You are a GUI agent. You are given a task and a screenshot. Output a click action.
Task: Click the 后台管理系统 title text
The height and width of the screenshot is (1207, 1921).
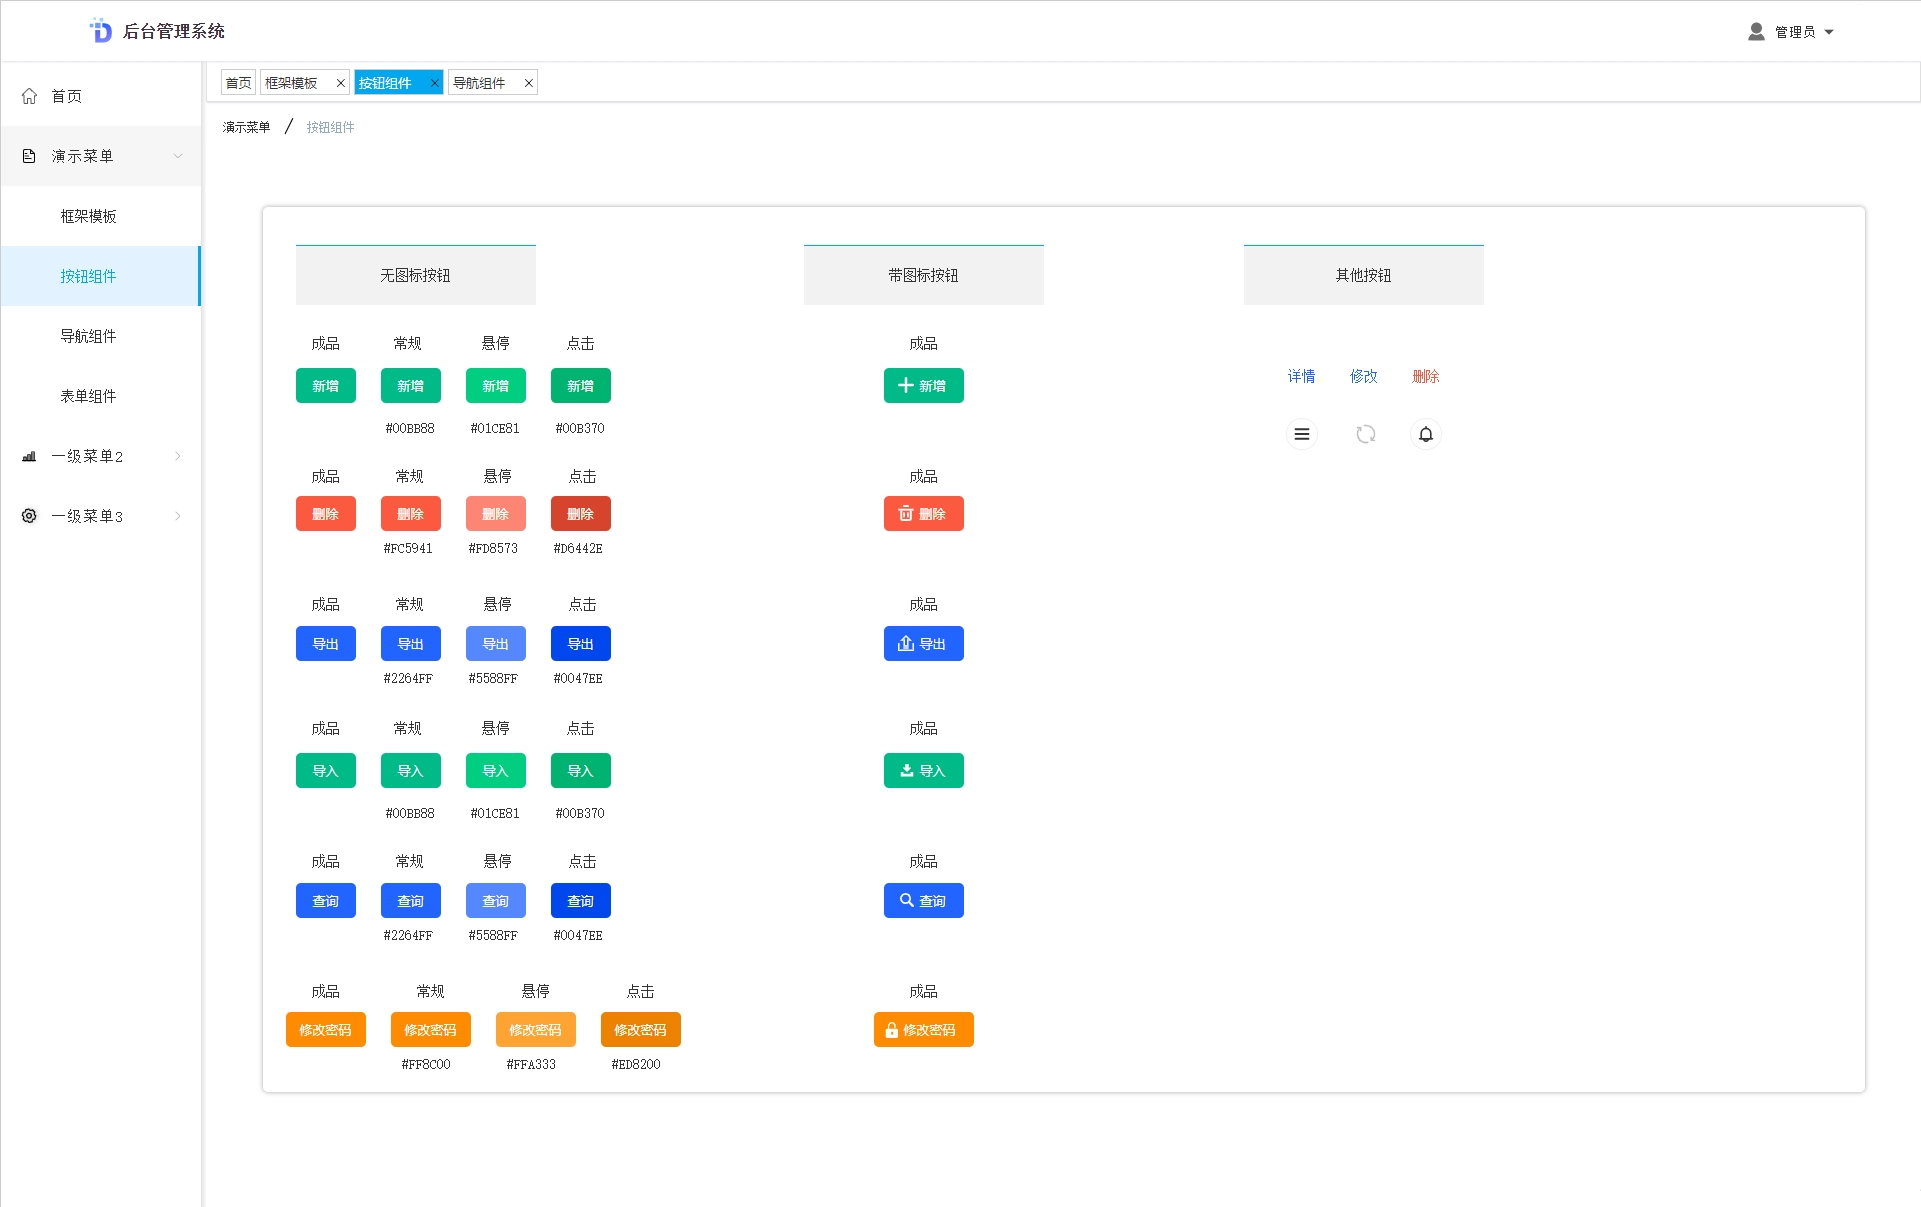(x=174, y=32)
